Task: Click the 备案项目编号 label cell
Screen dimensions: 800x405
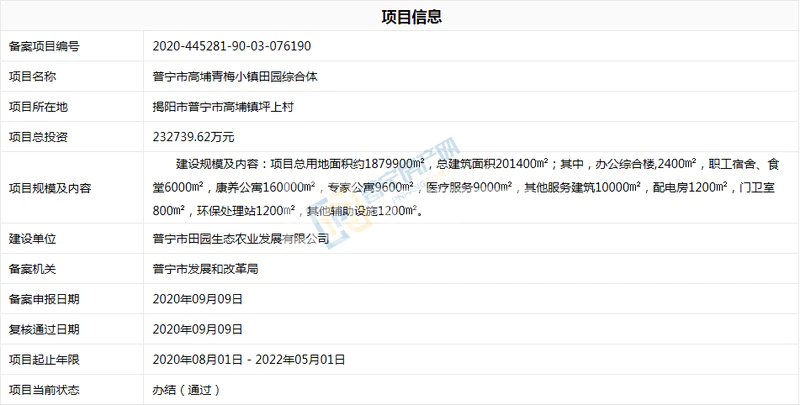Action: click(44, 46)
